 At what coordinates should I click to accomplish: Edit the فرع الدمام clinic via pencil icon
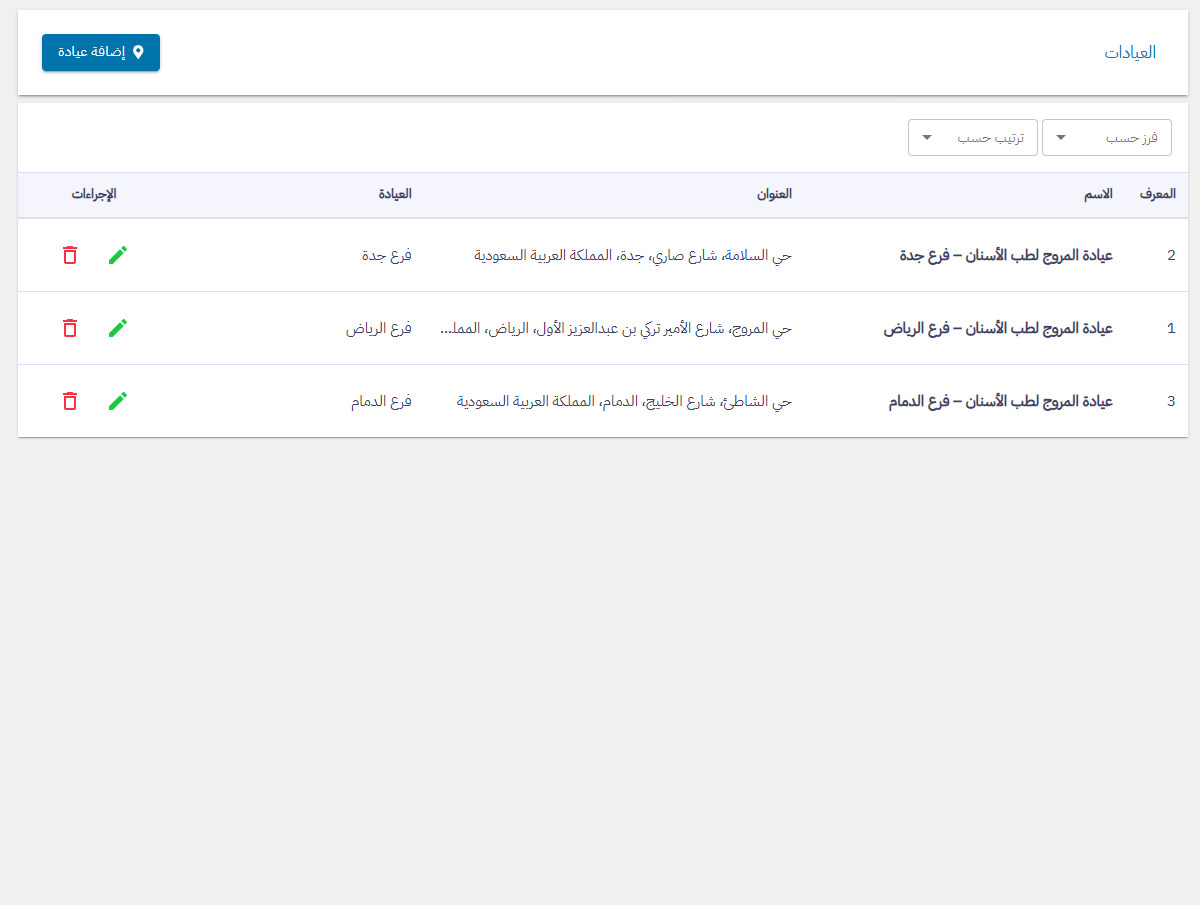pyautogui.click(x=118, y=401)
